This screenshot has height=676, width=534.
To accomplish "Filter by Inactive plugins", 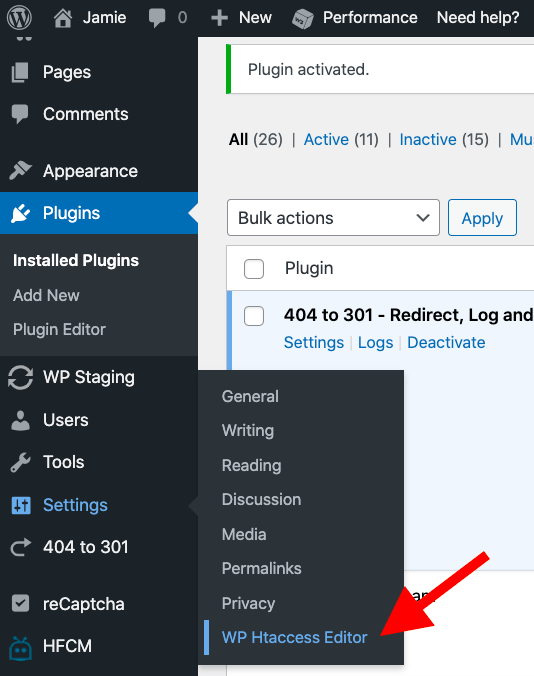I will 428,140.
